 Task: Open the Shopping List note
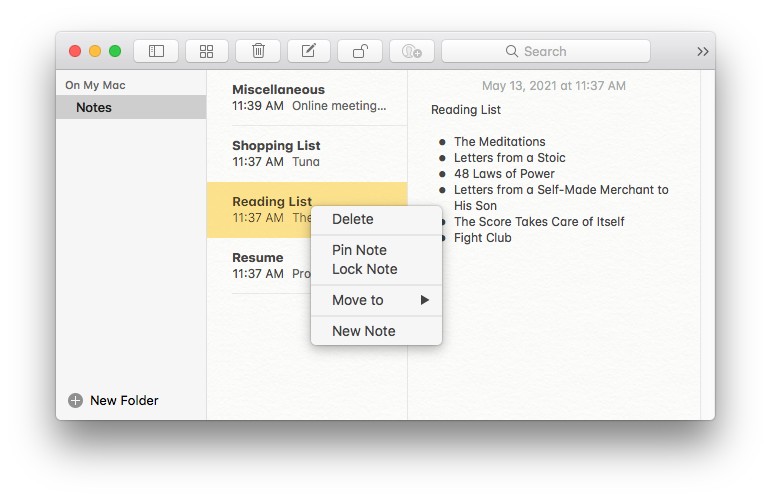(x=307, y=153)
